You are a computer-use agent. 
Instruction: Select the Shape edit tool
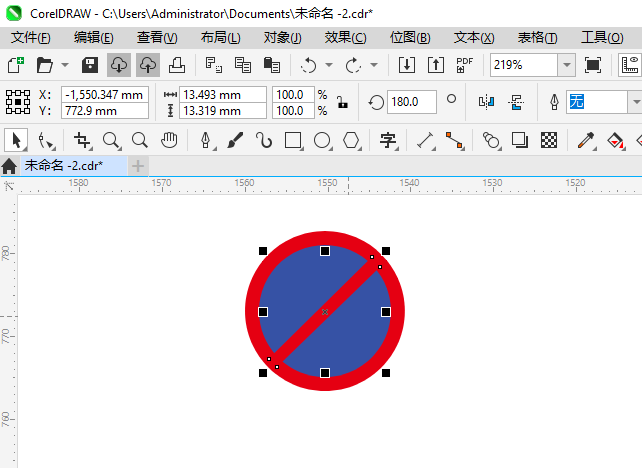click(46, 141)
